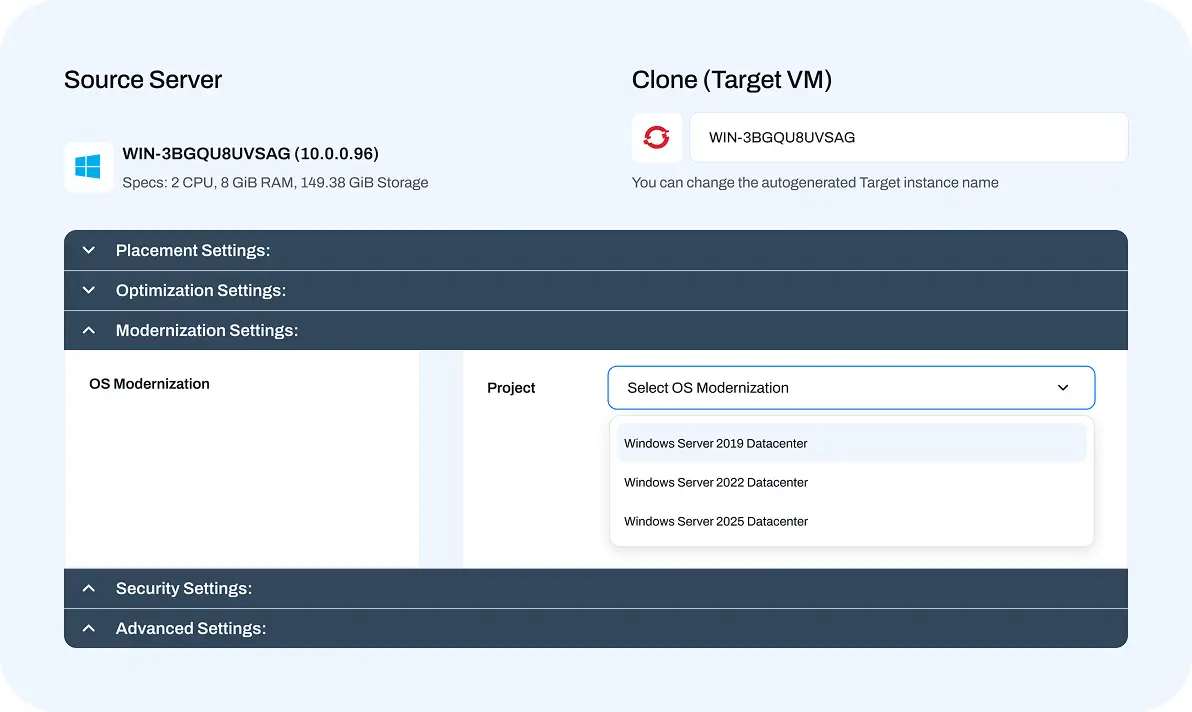Click the Security Settings header label
Screen dimensions: 1192x712
point(183,588)
